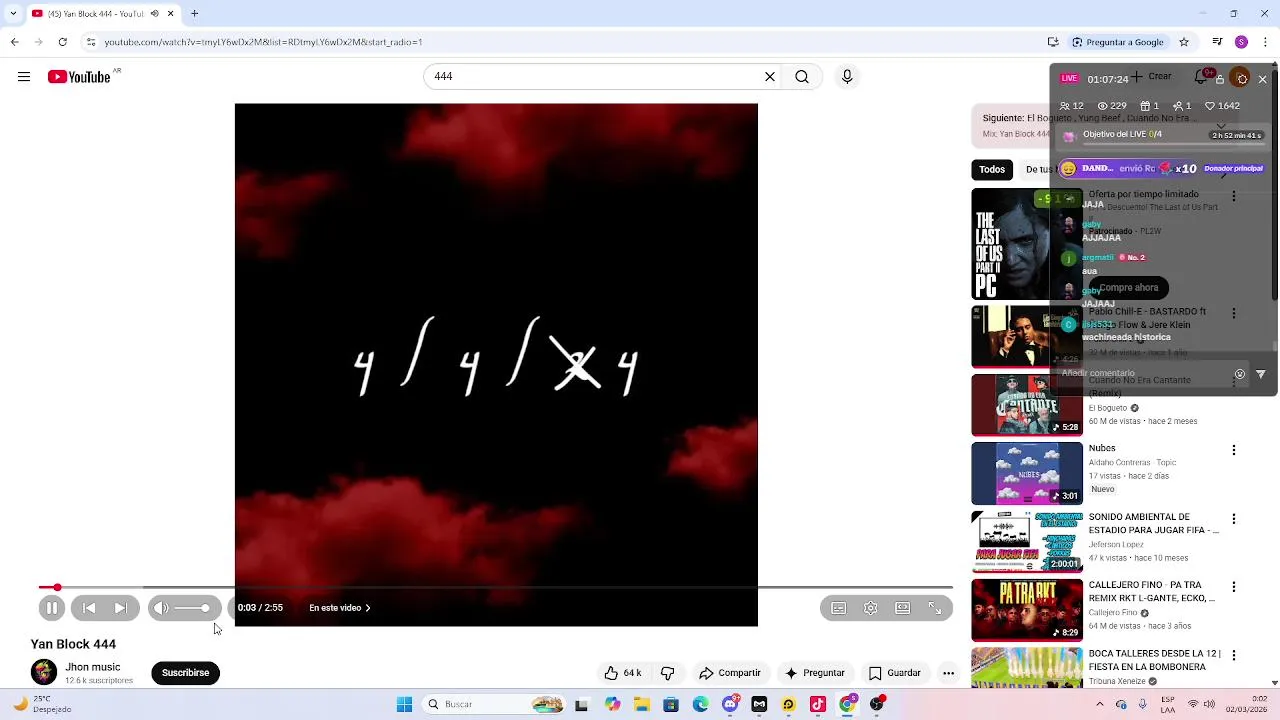Start voice search with the microphone
Image resolution: width=1280 pixels, height=720 pixels.
coord(847,77)
